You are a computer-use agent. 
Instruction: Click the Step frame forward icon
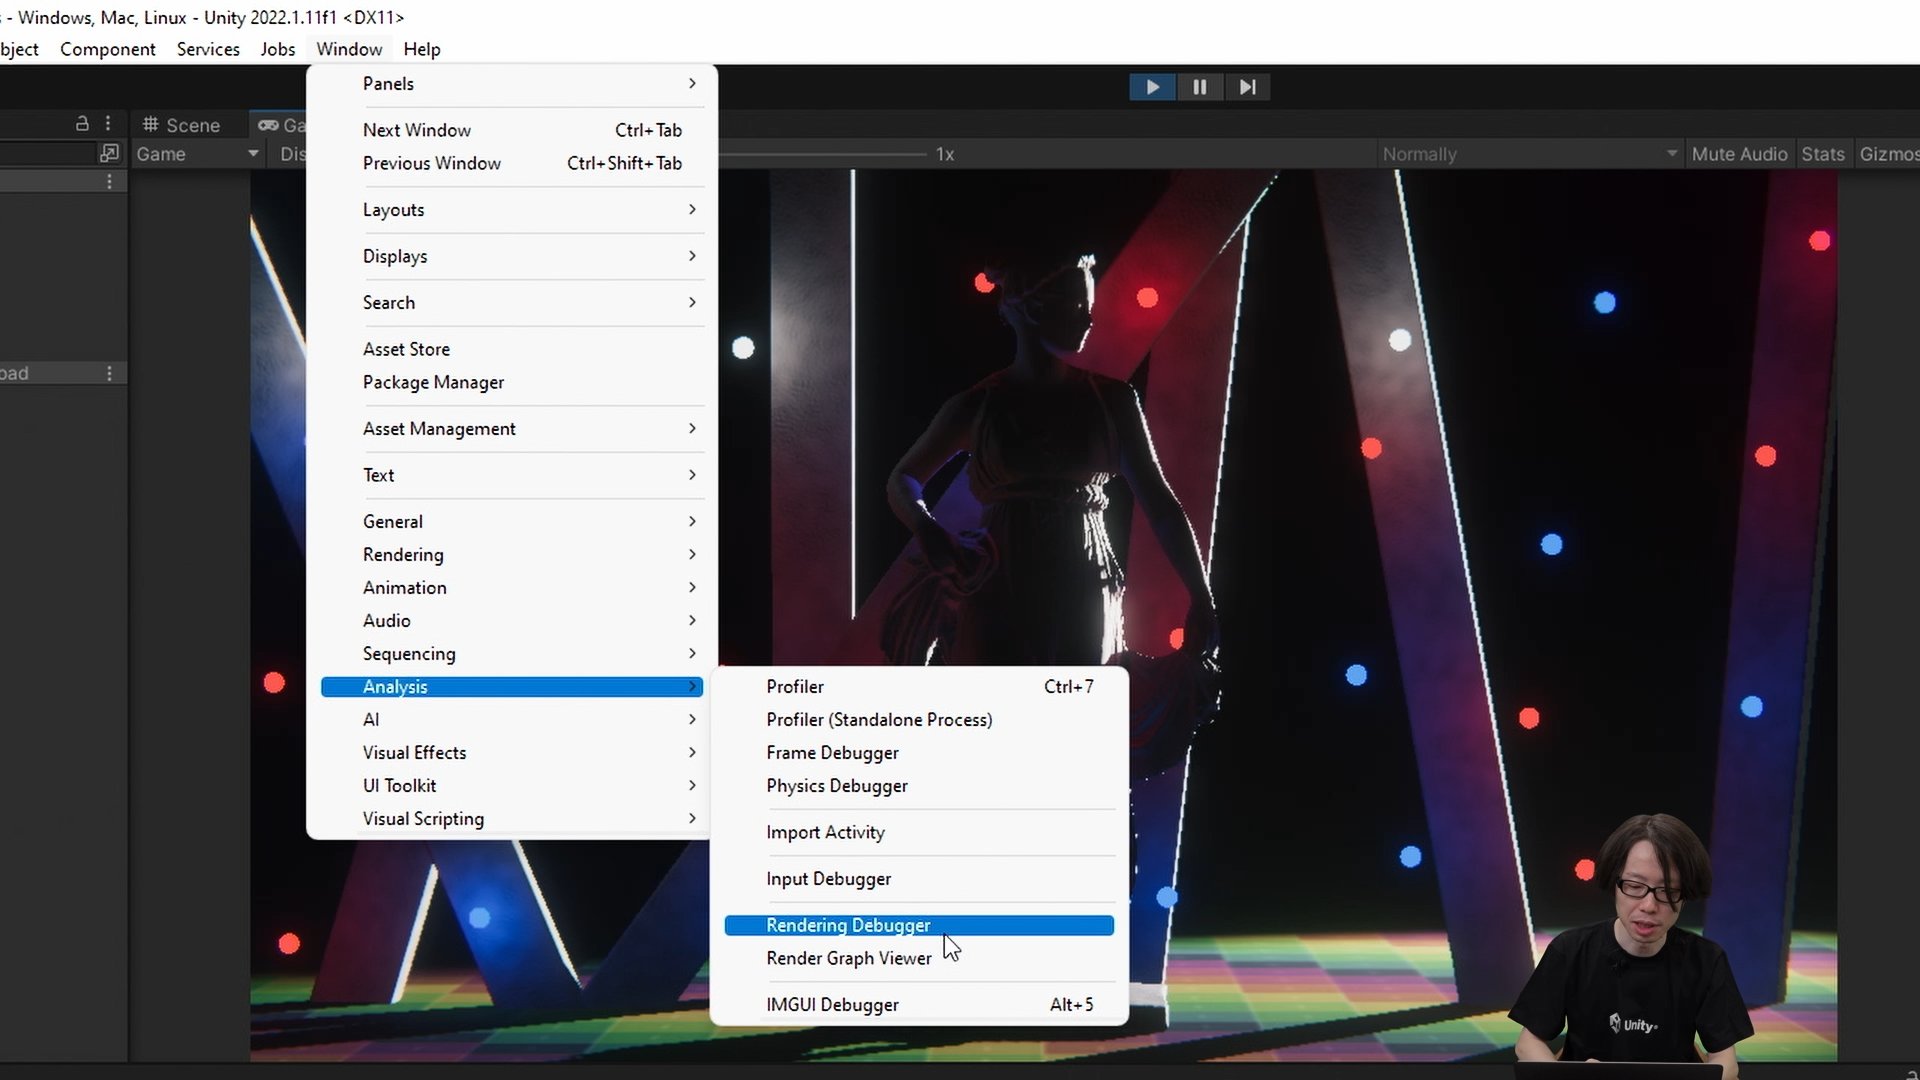[x=1247, y=87]
